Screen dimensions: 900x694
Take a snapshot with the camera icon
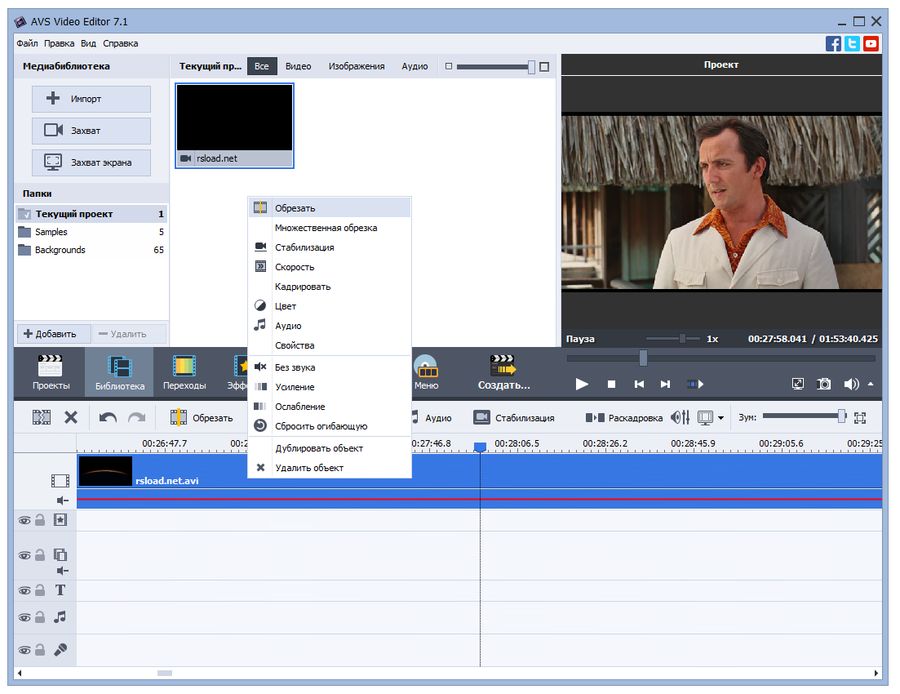824,384
